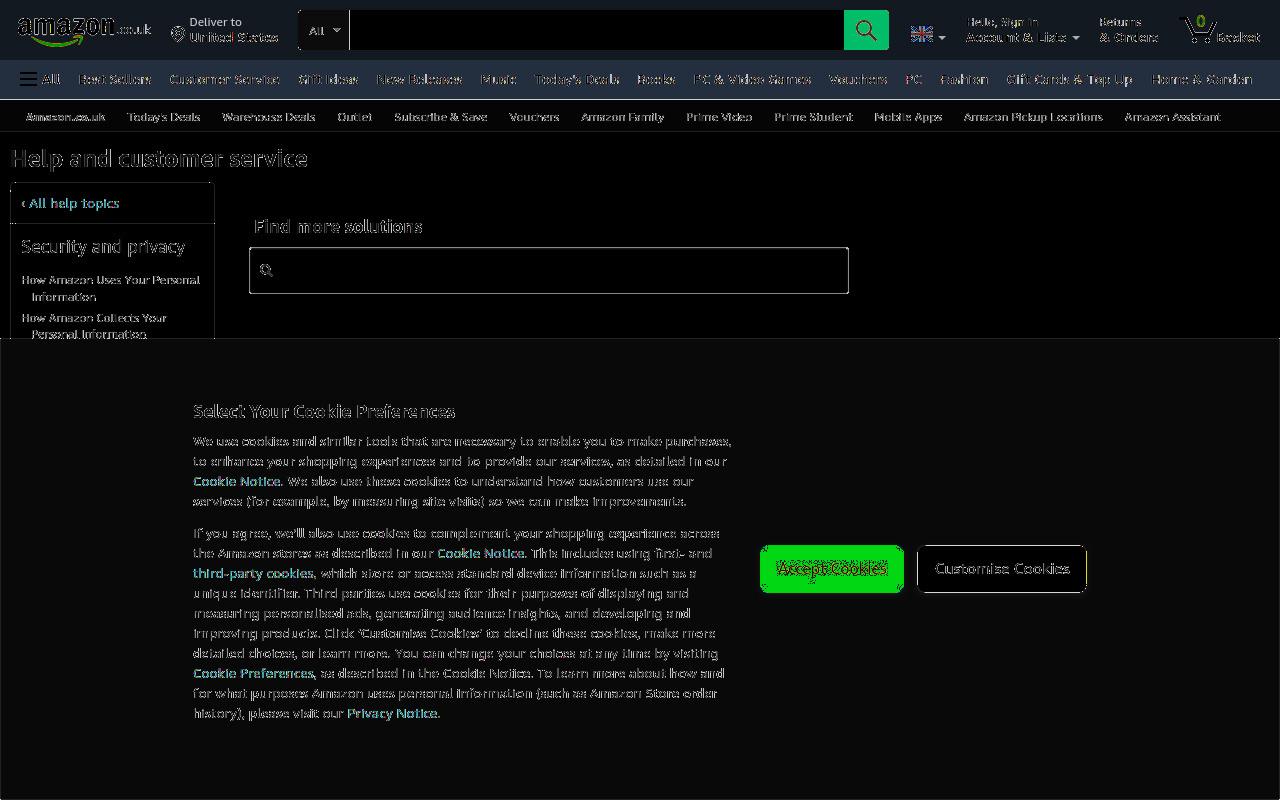Click the Find more solutions search box
The image size is (1280, 800).
(x=549, y=270)
